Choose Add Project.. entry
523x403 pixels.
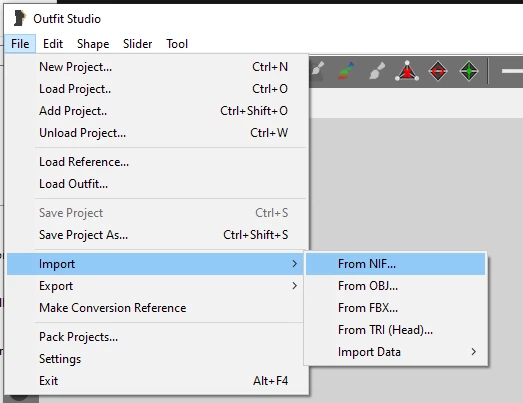(x=157, y=111)
